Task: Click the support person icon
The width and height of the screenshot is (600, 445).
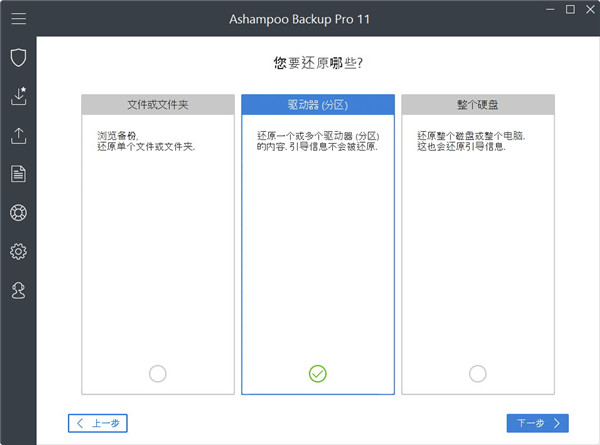Action: (x=18, y=290)
